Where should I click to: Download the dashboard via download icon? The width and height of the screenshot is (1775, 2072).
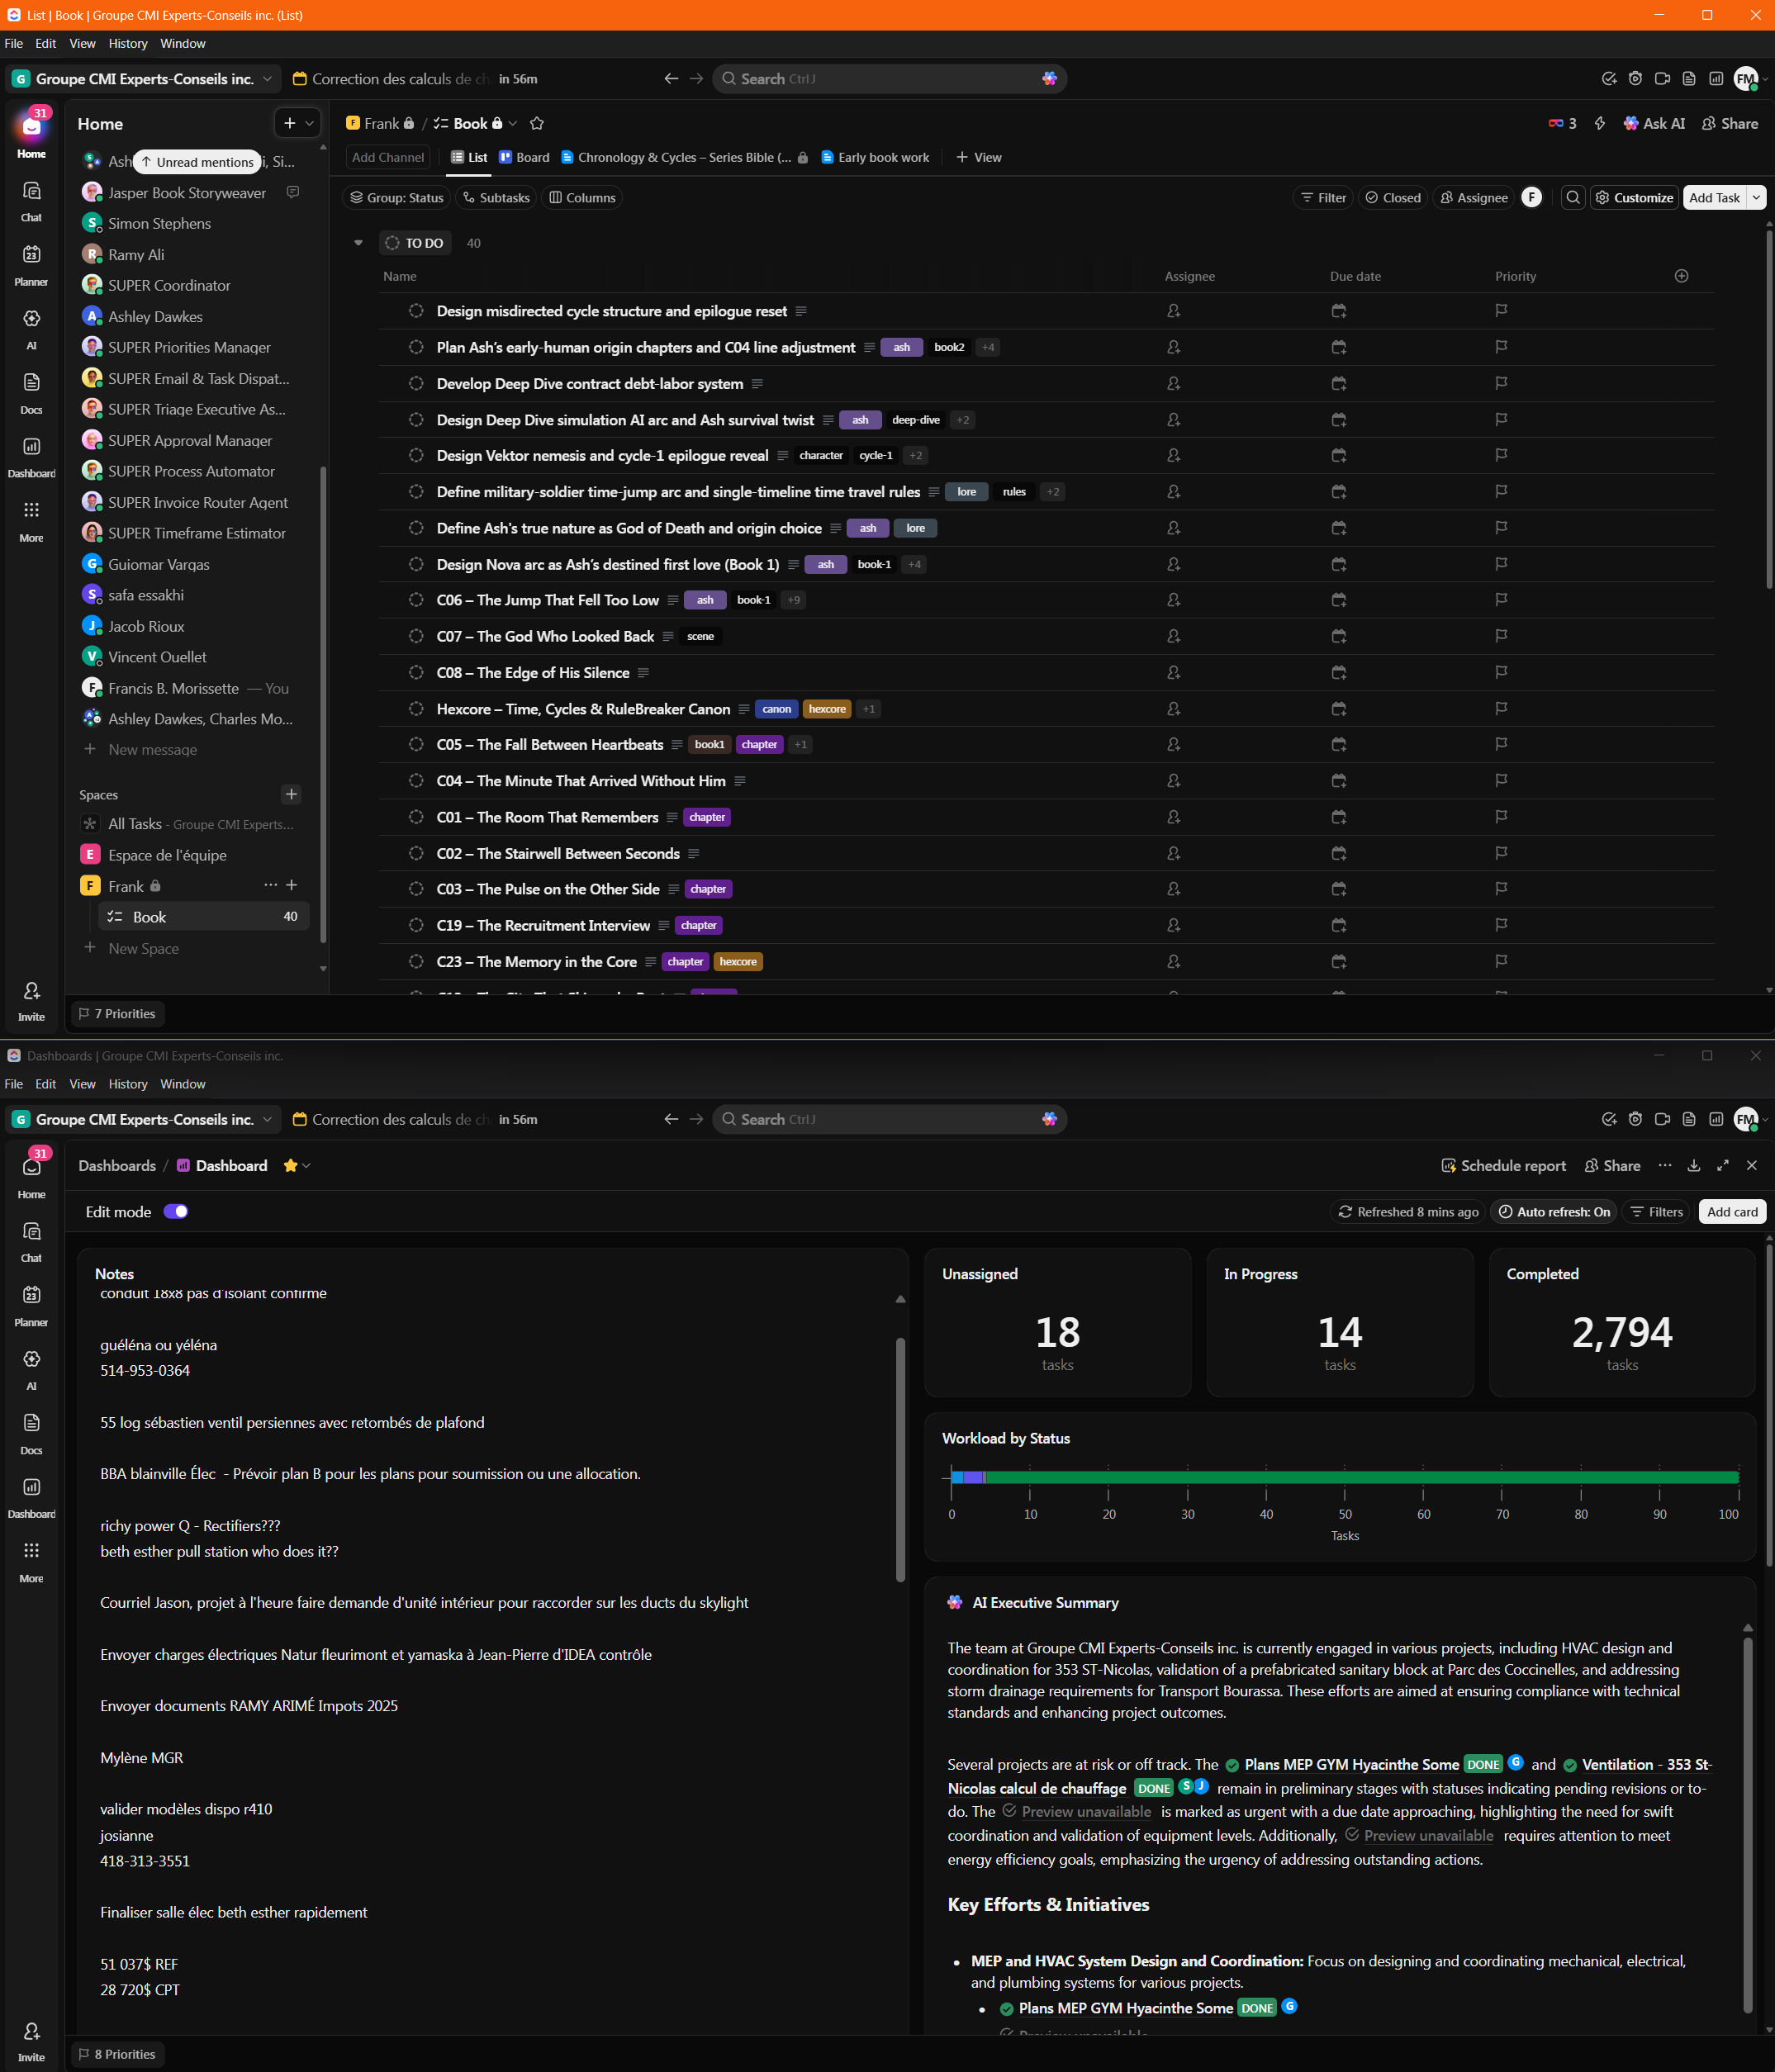point(1693,1165)
